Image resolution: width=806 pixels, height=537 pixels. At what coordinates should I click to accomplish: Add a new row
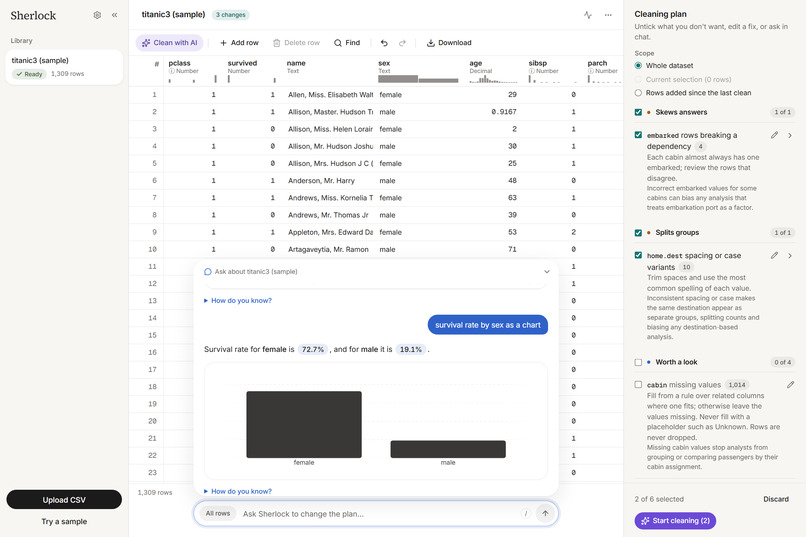click(239, 43)
